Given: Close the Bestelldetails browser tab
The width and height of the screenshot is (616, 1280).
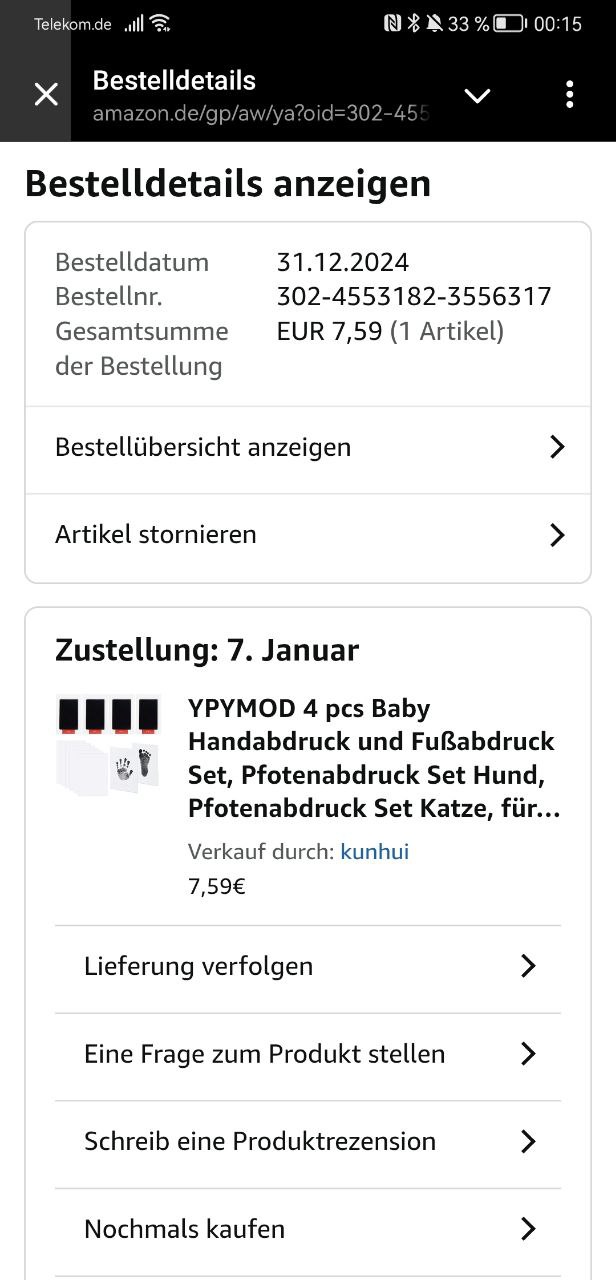Looking at the screenshot, I should (46, 95).
